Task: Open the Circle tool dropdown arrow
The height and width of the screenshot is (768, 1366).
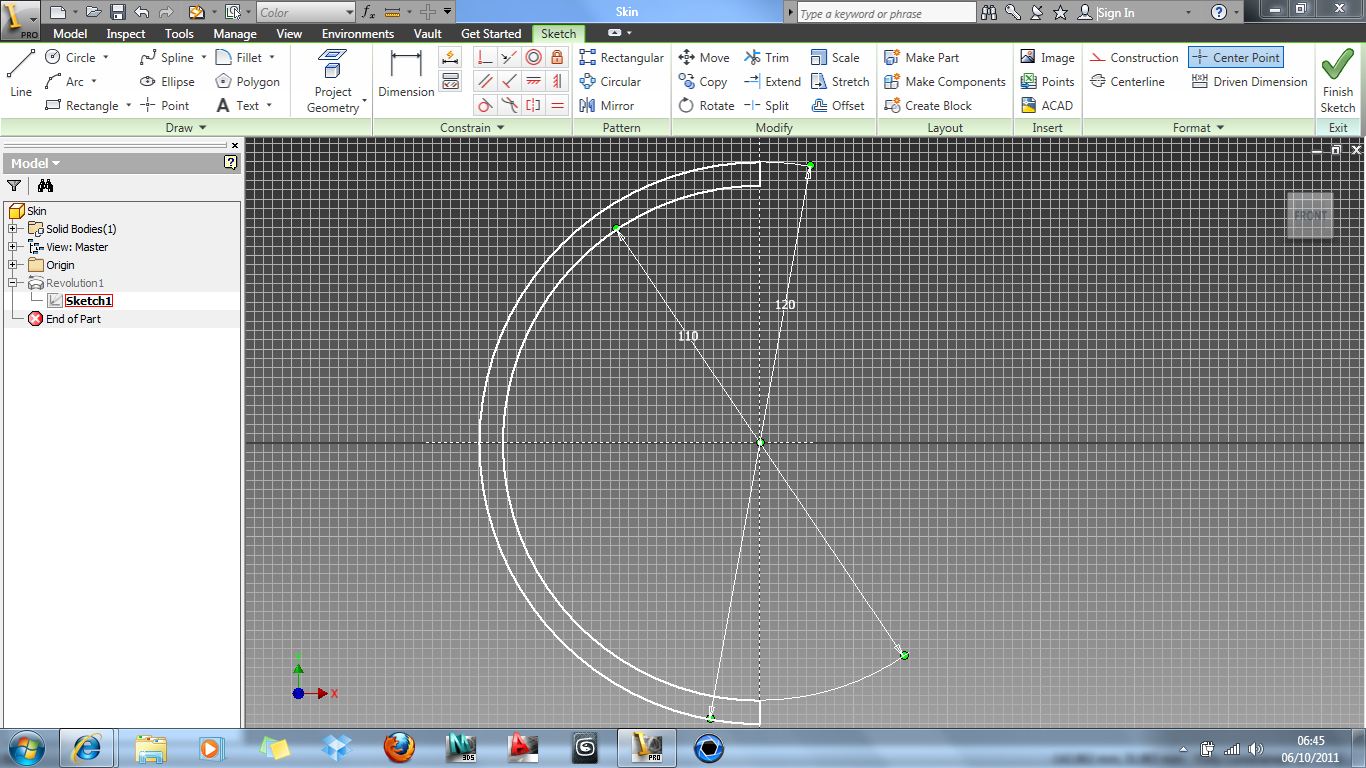Action: 105,57
